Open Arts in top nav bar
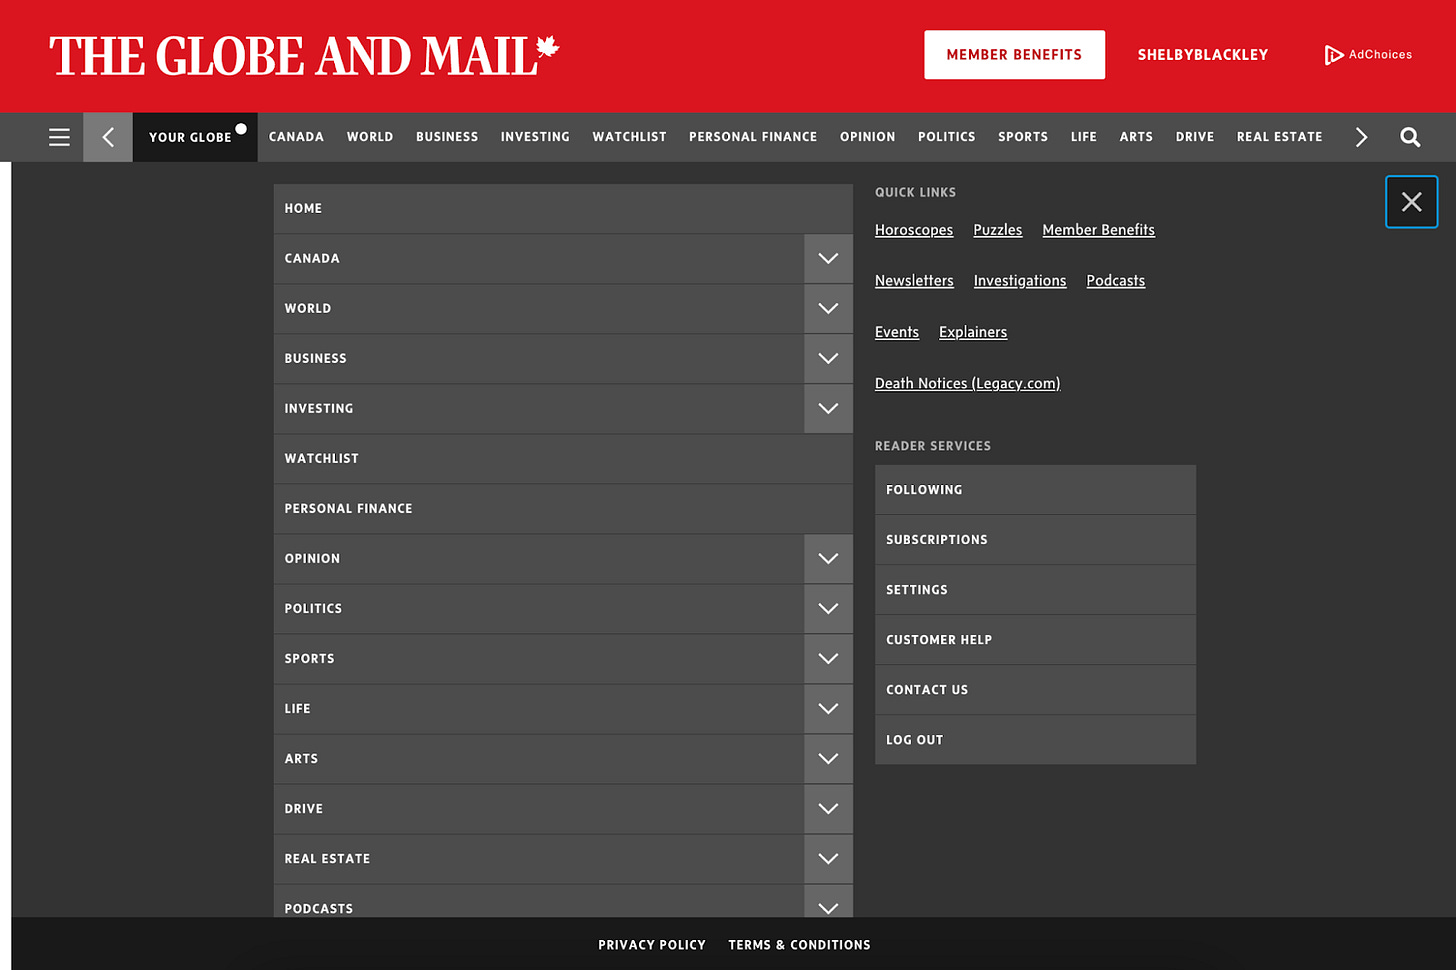1456x970 pixels. click(1136, 137)
